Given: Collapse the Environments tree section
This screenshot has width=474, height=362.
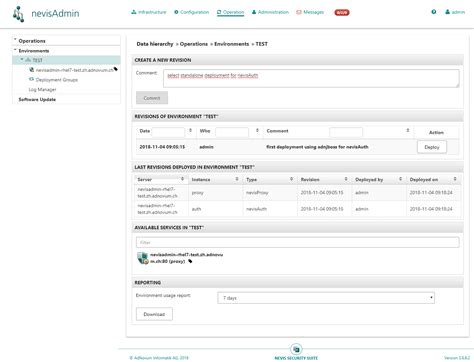Looking at the screenshot, I should [15, 50].
